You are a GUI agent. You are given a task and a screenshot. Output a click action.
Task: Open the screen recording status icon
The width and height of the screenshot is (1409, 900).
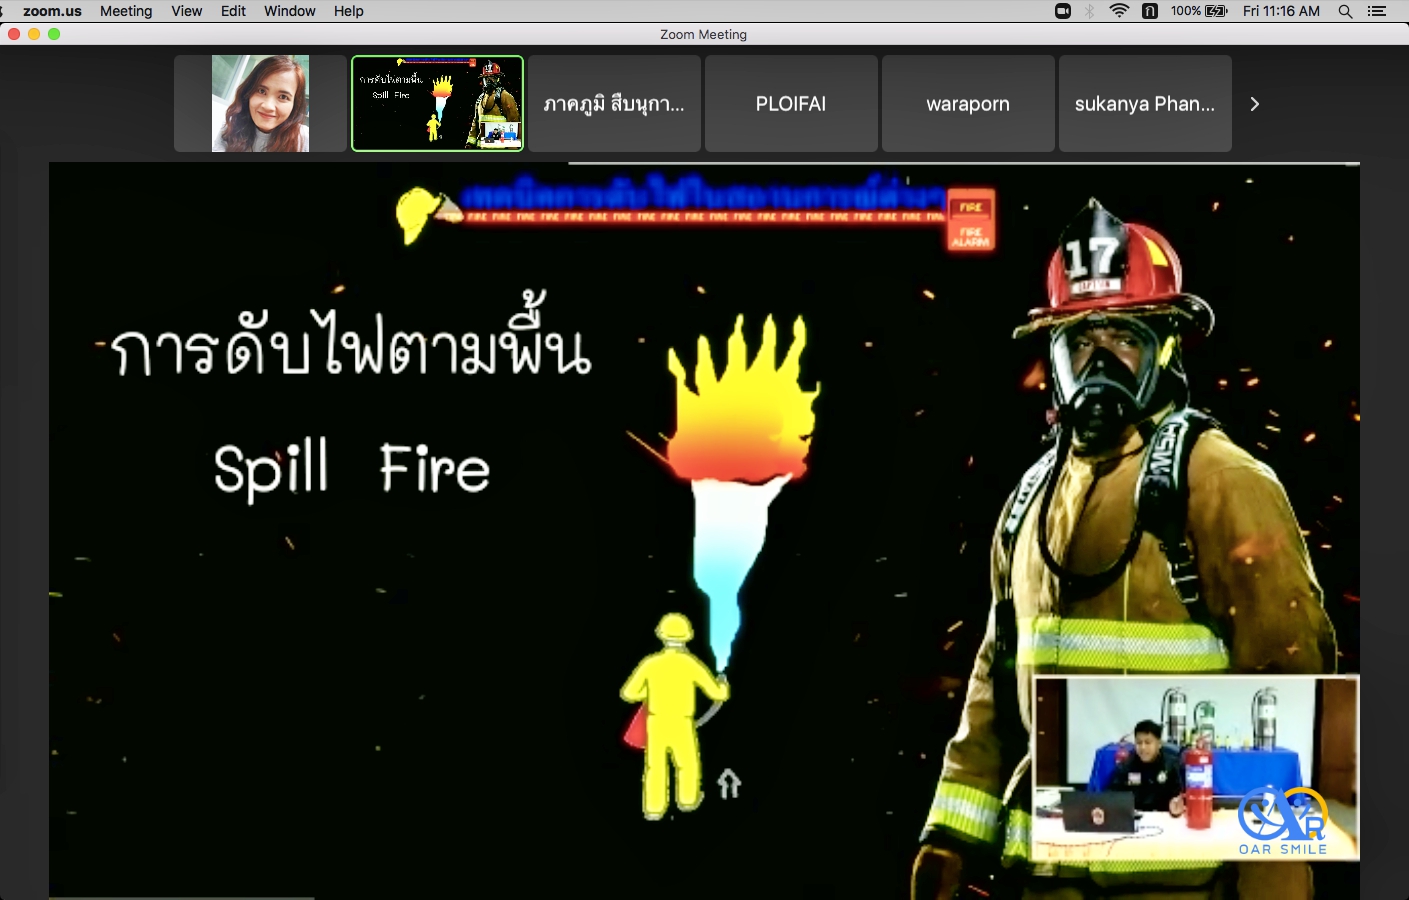point(1063,11)
